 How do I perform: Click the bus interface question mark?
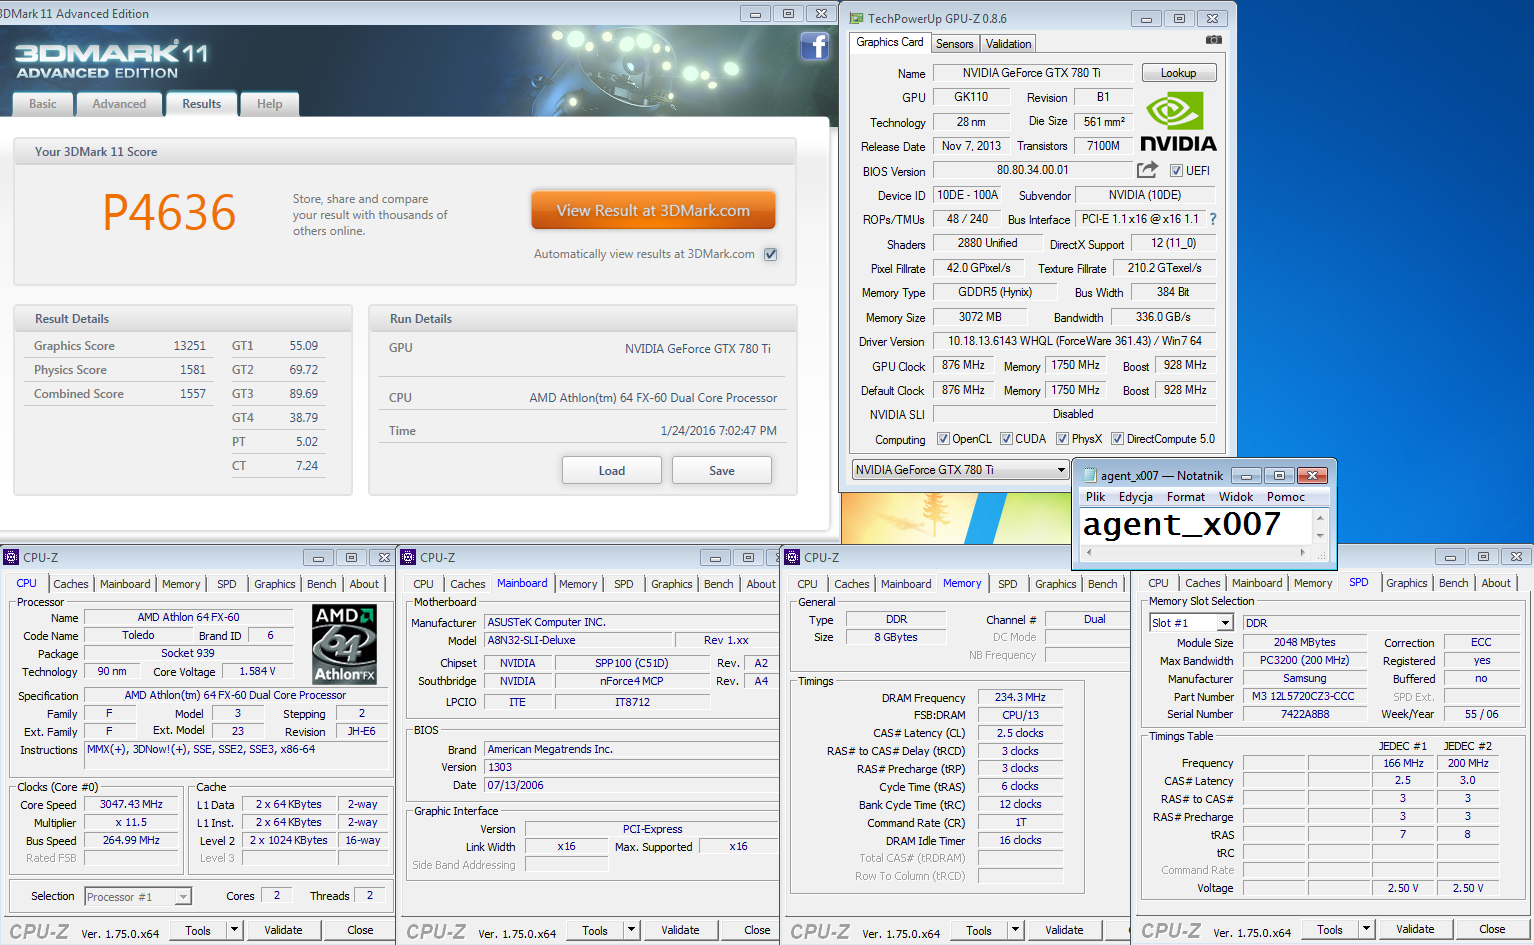coord(1213,219)
